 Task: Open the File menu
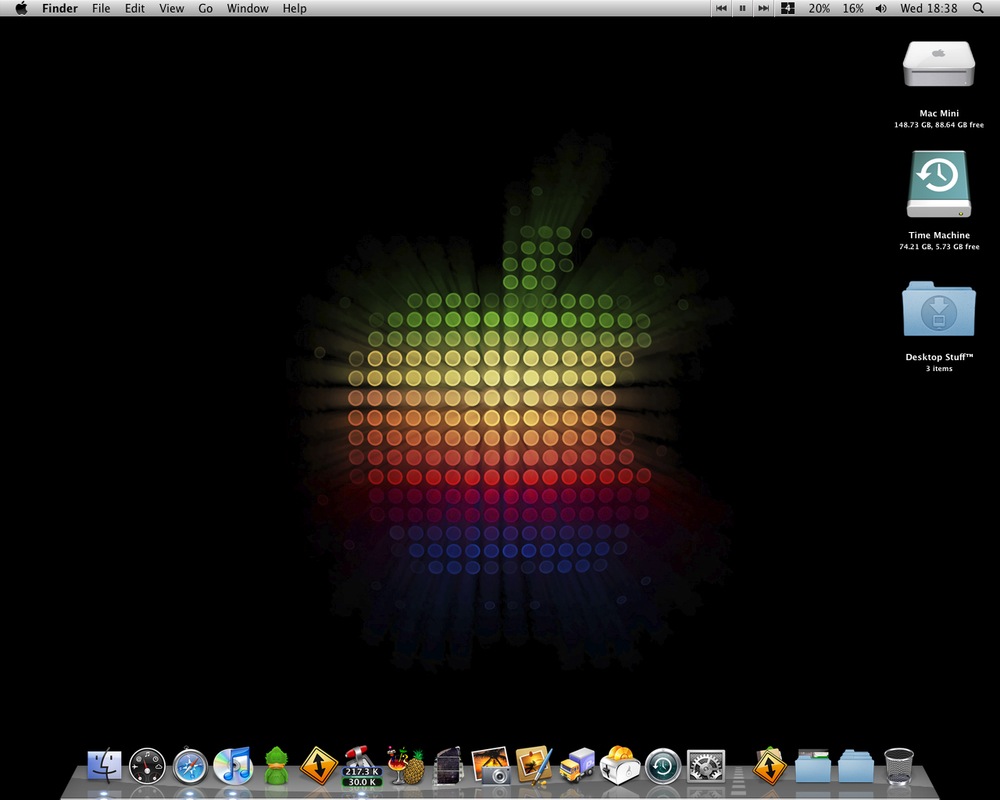pyautogui.click(x=101, y=8)
